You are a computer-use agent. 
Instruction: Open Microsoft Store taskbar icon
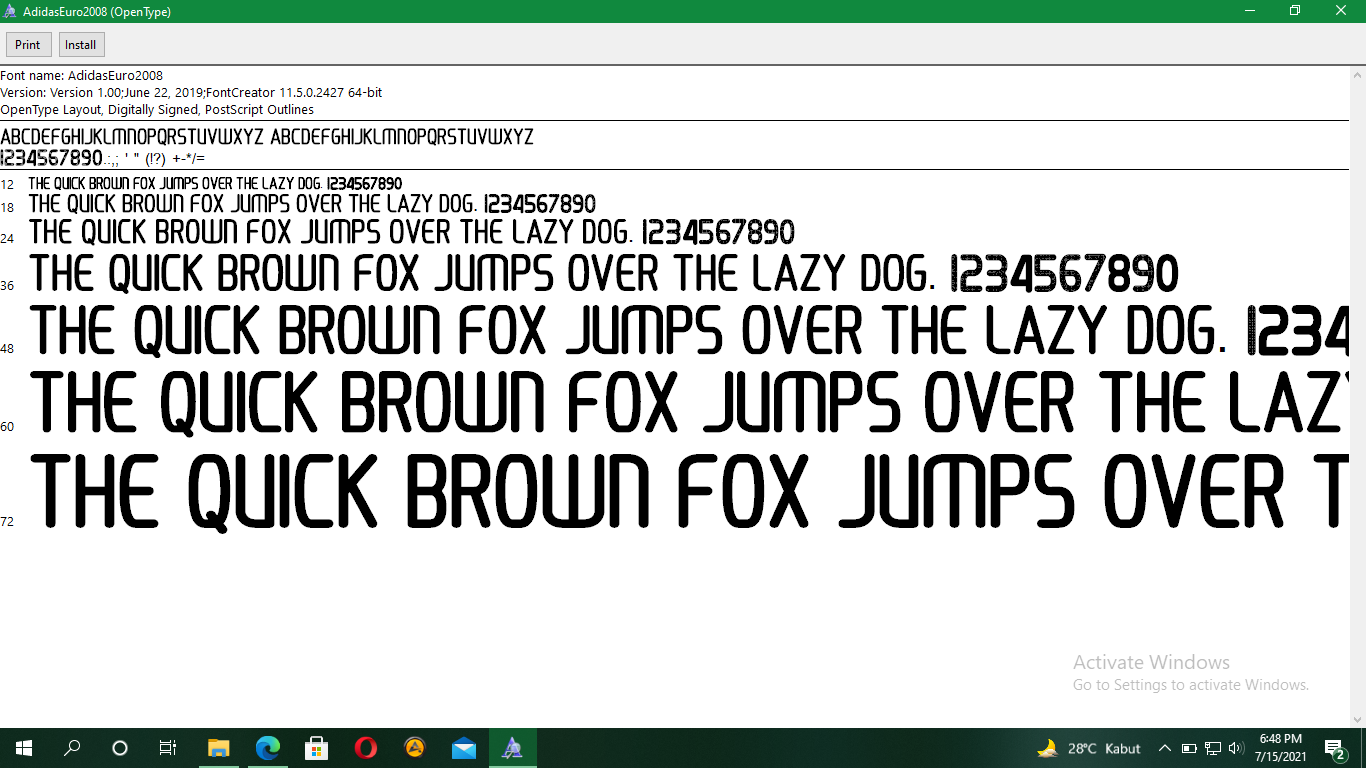pyautogui.click(x=316, y=748)
